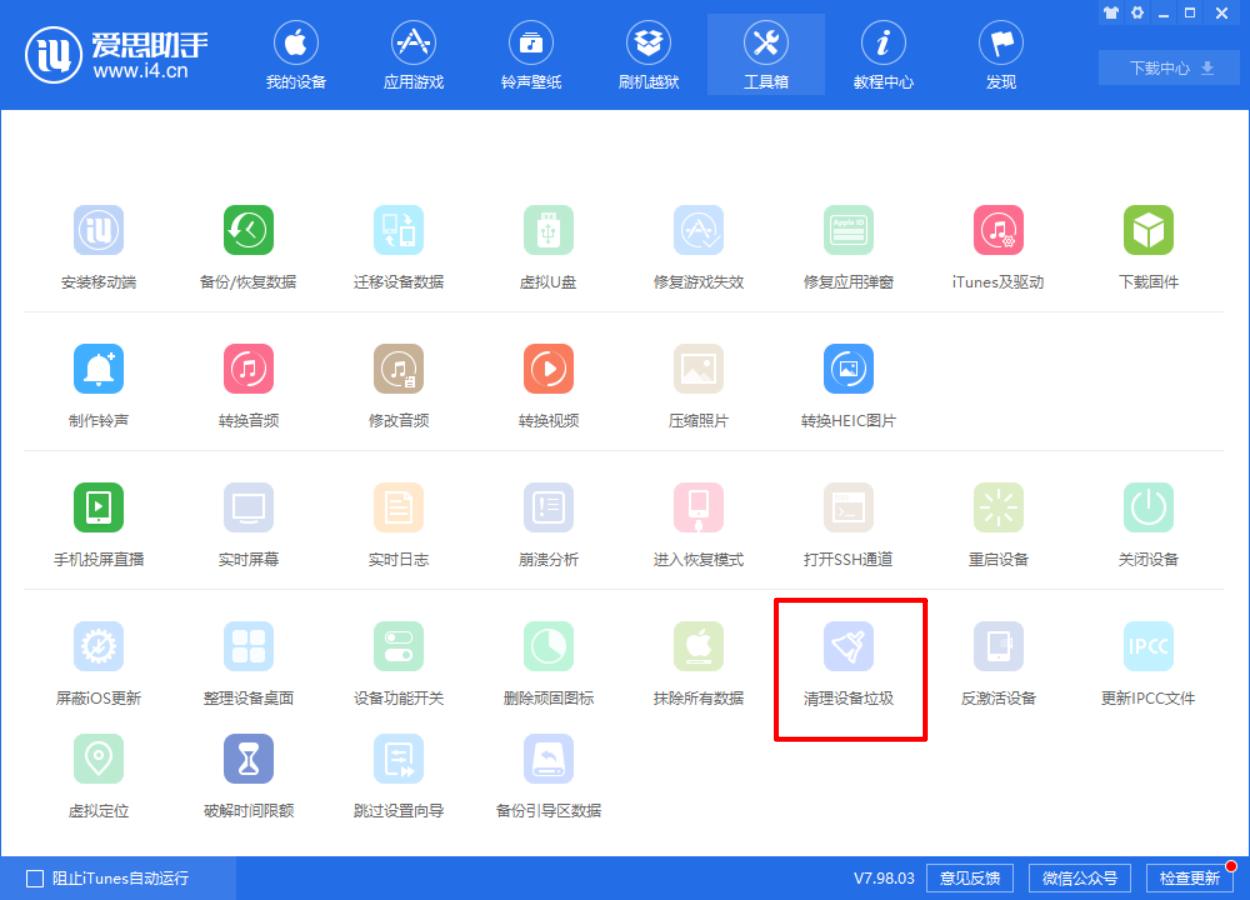The image size is (1250, 900).
Task: Open the Backup/Restore Data tool
Action: click(249, 243)
